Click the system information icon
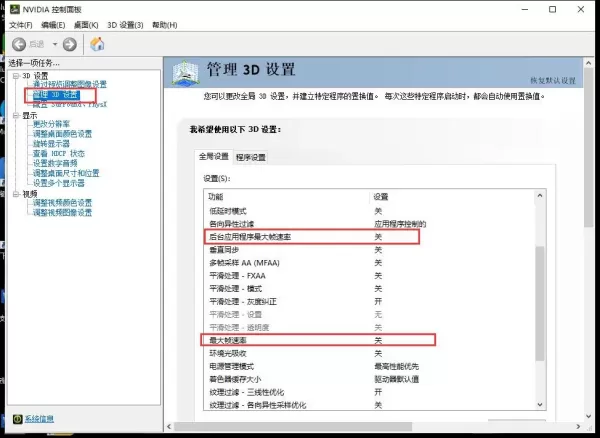The image size is (600, 438). pyautogui.click(x=18, y=419)
